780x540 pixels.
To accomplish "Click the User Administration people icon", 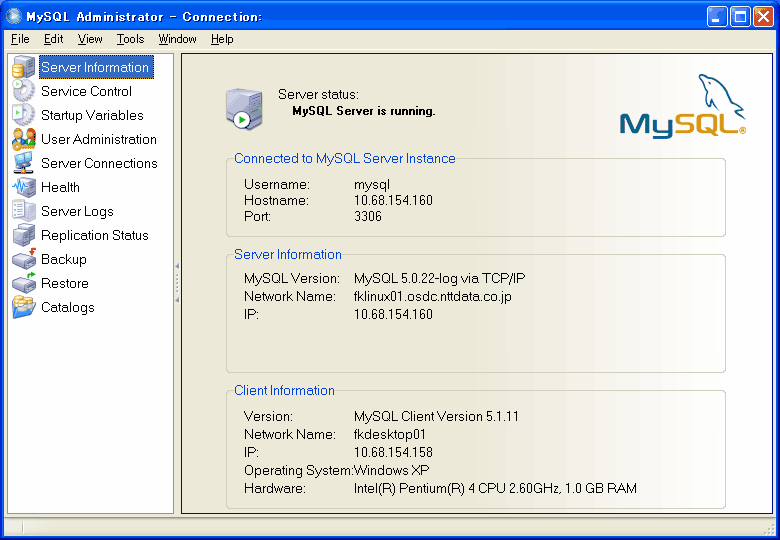I will [23, 140].
